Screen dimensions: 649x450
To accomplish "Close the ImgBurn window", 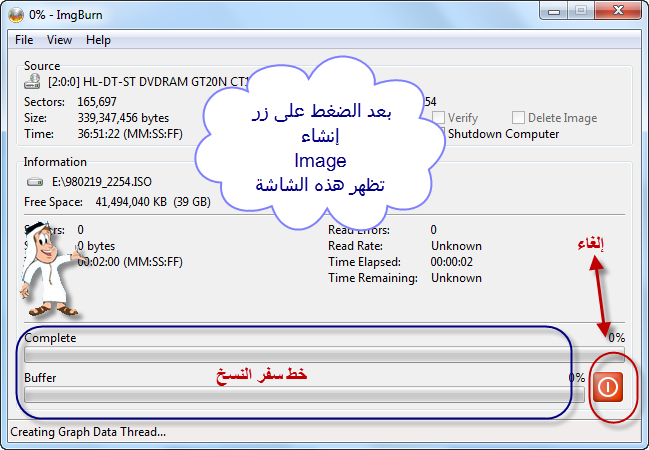I will [618, 10].
